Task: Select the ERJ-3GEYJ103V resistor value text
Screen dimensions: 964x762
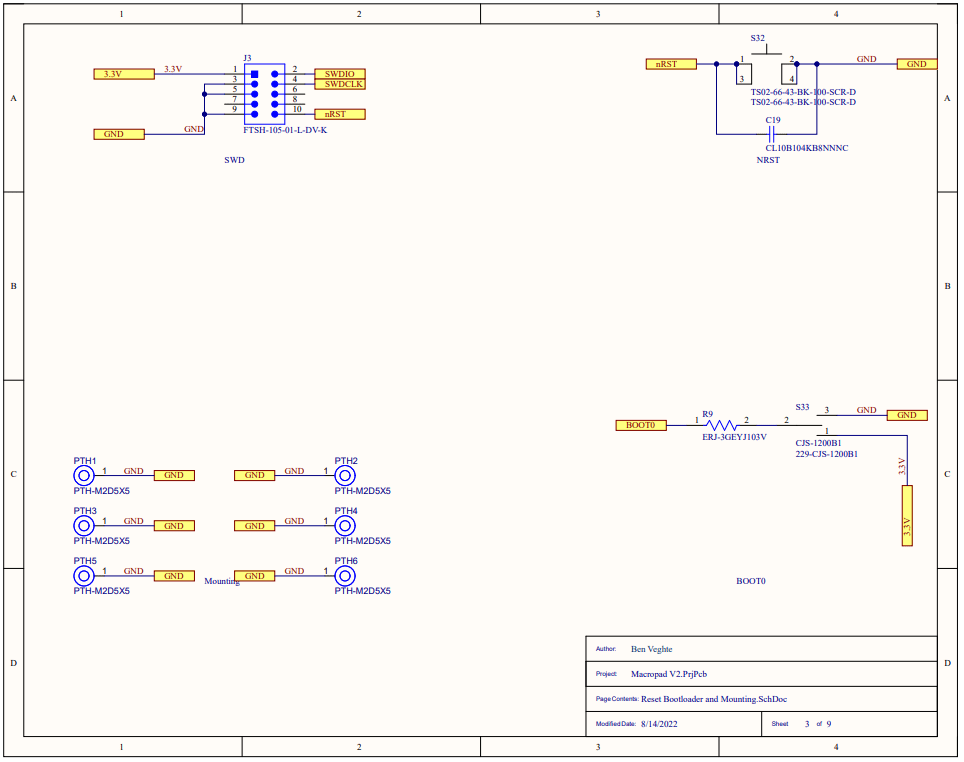Action: pos(734,437)
